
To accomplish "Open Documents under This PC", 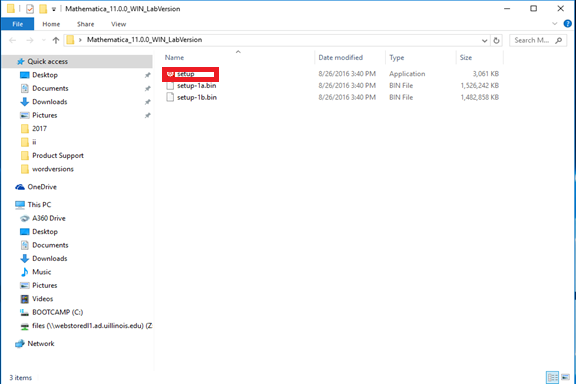I will [50, 245].
